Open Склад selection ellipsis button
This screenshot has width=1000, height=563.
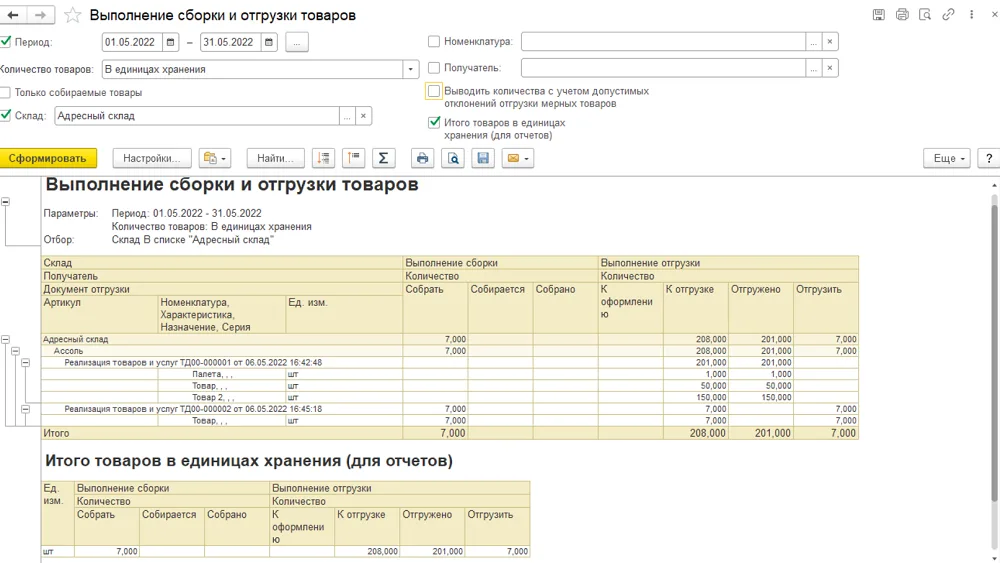click(347, 115)
